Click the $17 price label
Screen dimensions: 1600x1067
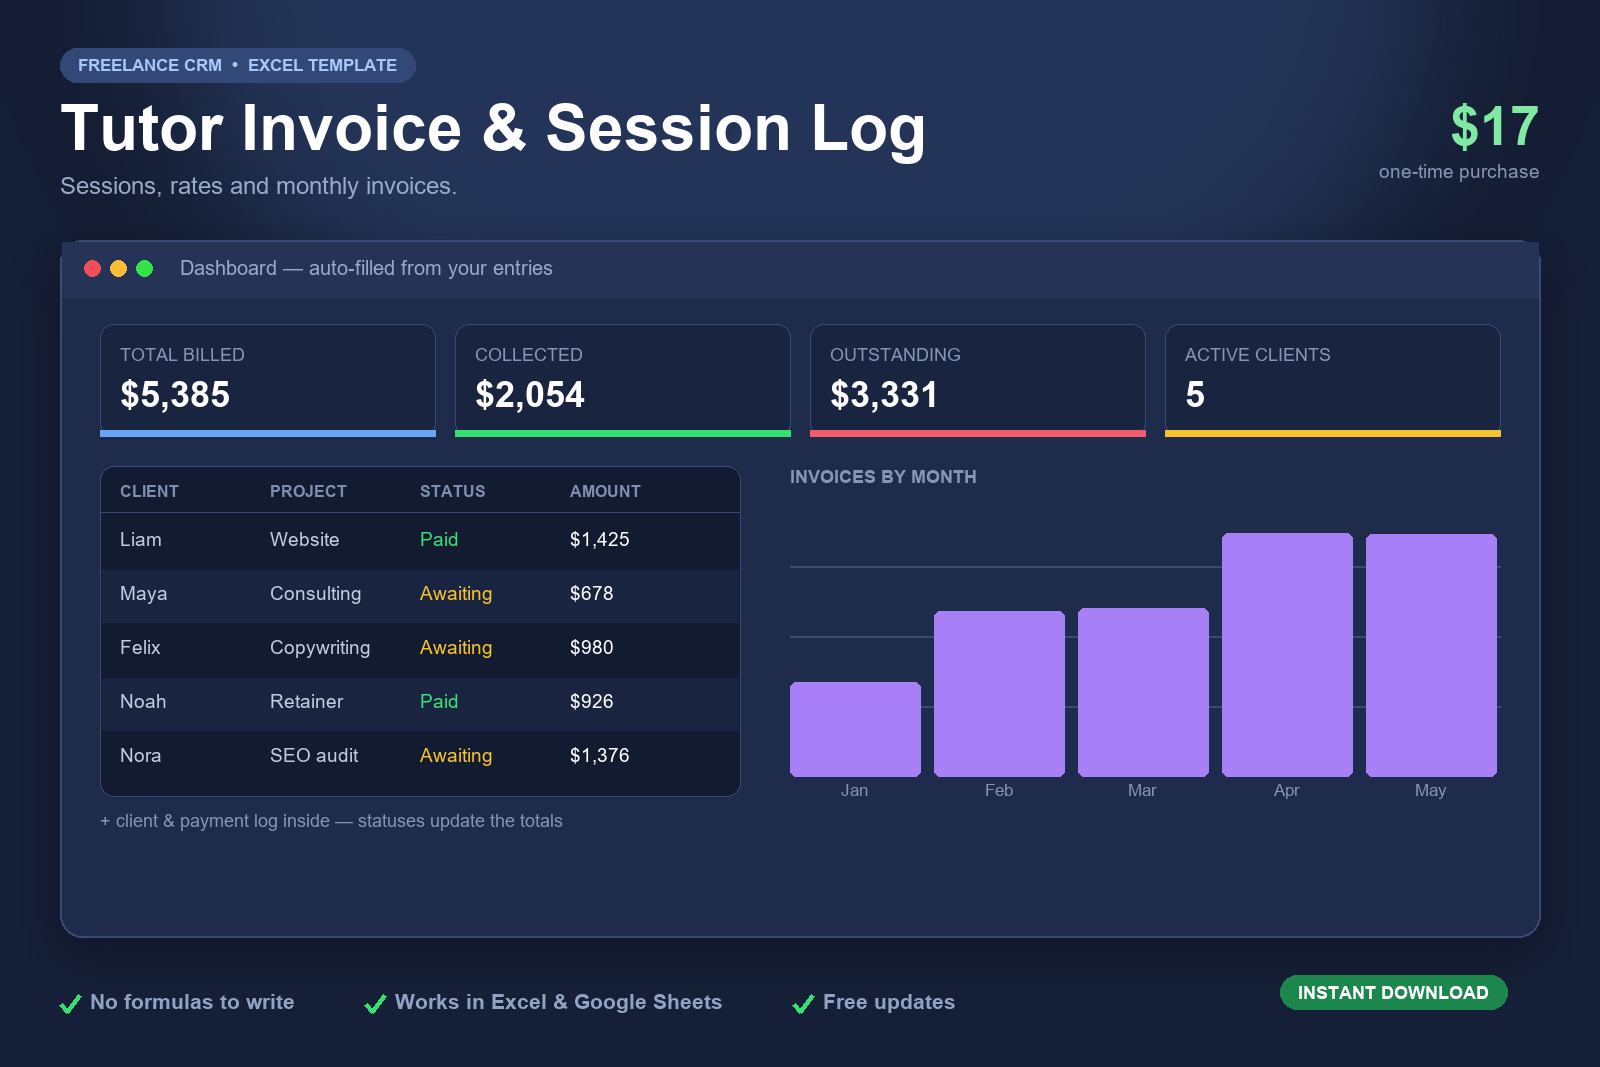pyautogui.click(x=1494, y=127)
